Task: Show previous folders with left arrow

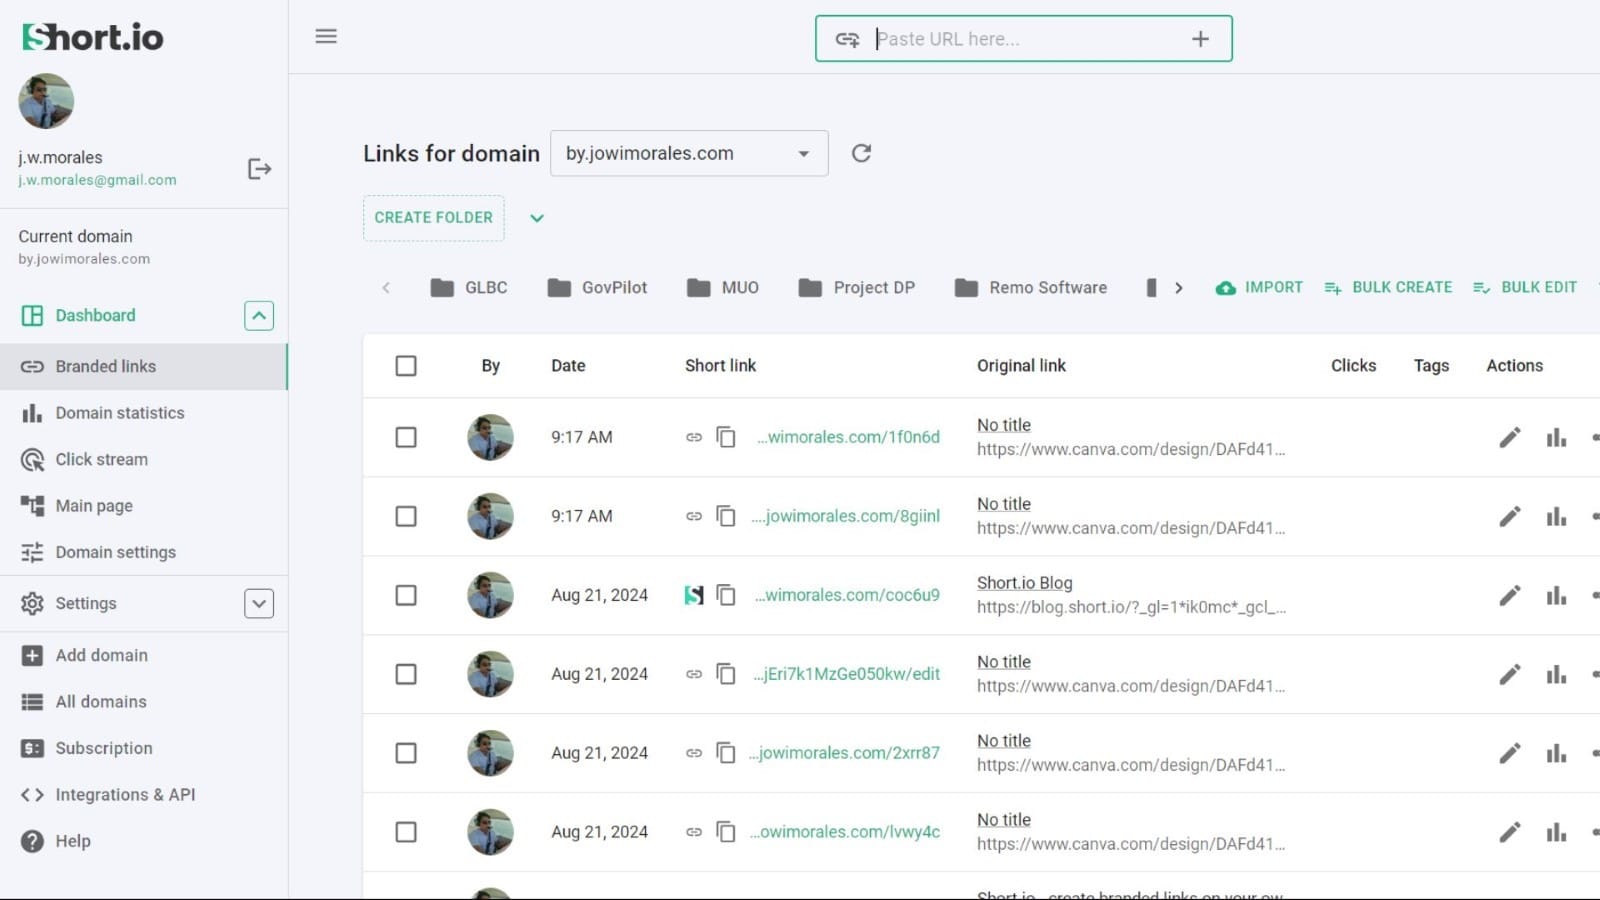Action: [386, 288]
